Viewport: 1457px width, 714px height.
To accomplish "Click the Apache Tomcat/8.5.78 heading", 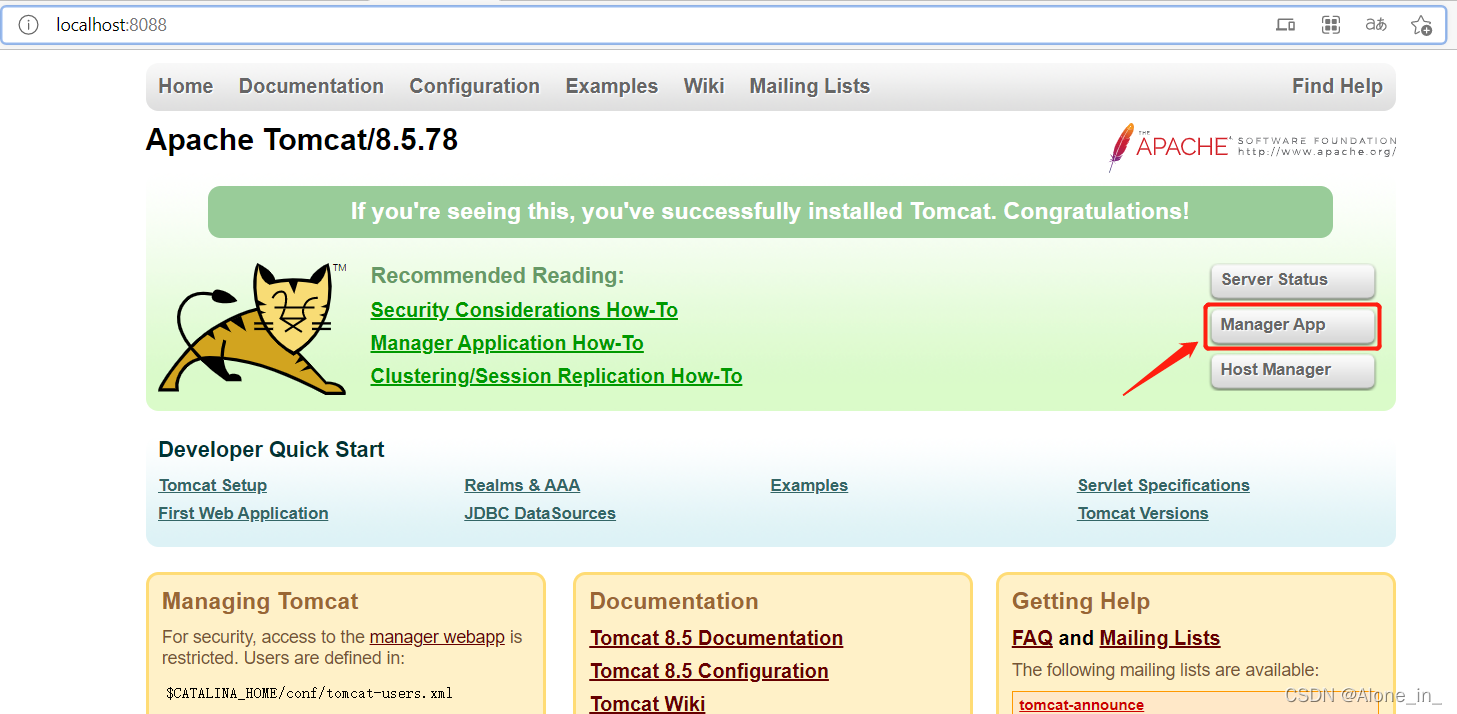I will click(302, 140).
